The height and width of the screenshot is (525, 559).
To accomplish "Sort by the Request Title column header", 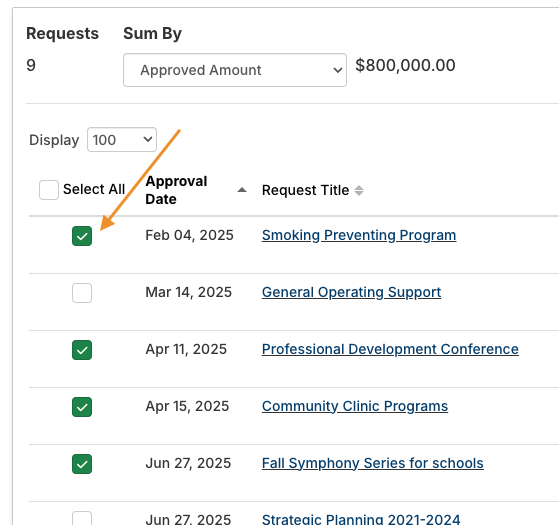I will (x=306, y=190).
